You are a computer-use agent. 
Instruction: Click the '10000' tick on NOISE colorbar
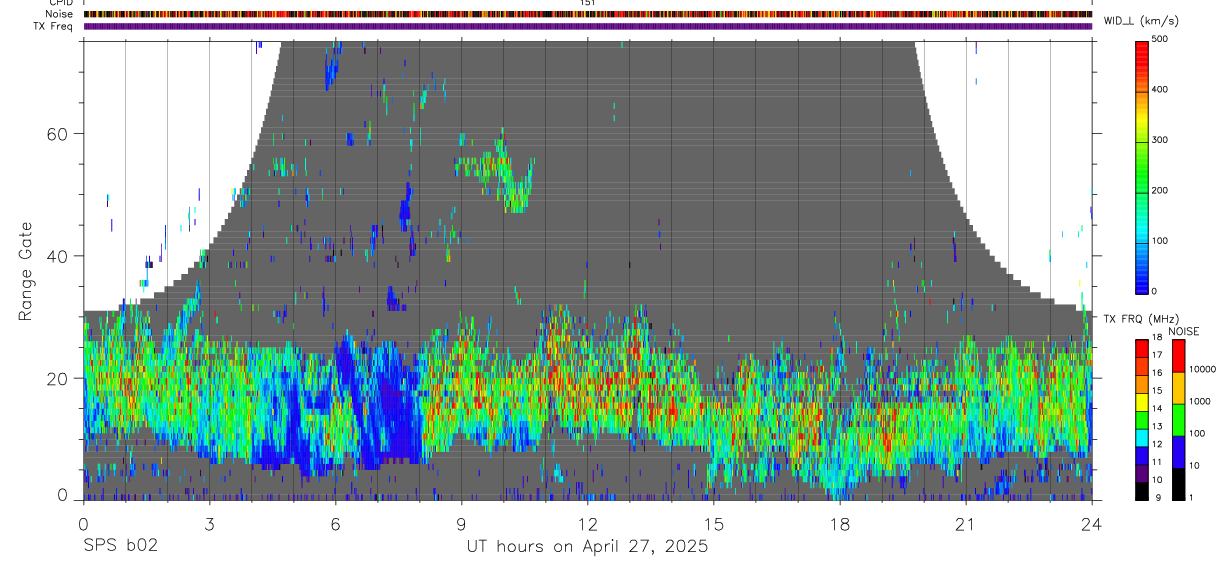(1202, 369)
